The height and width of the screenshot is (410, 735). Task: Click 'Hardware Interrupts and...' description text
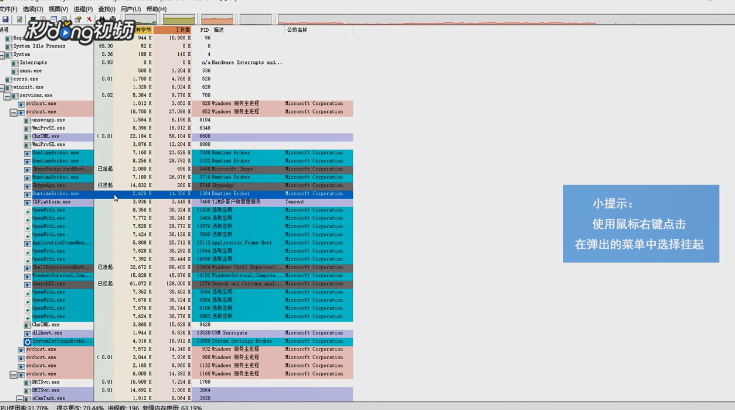tap(247, 63)
